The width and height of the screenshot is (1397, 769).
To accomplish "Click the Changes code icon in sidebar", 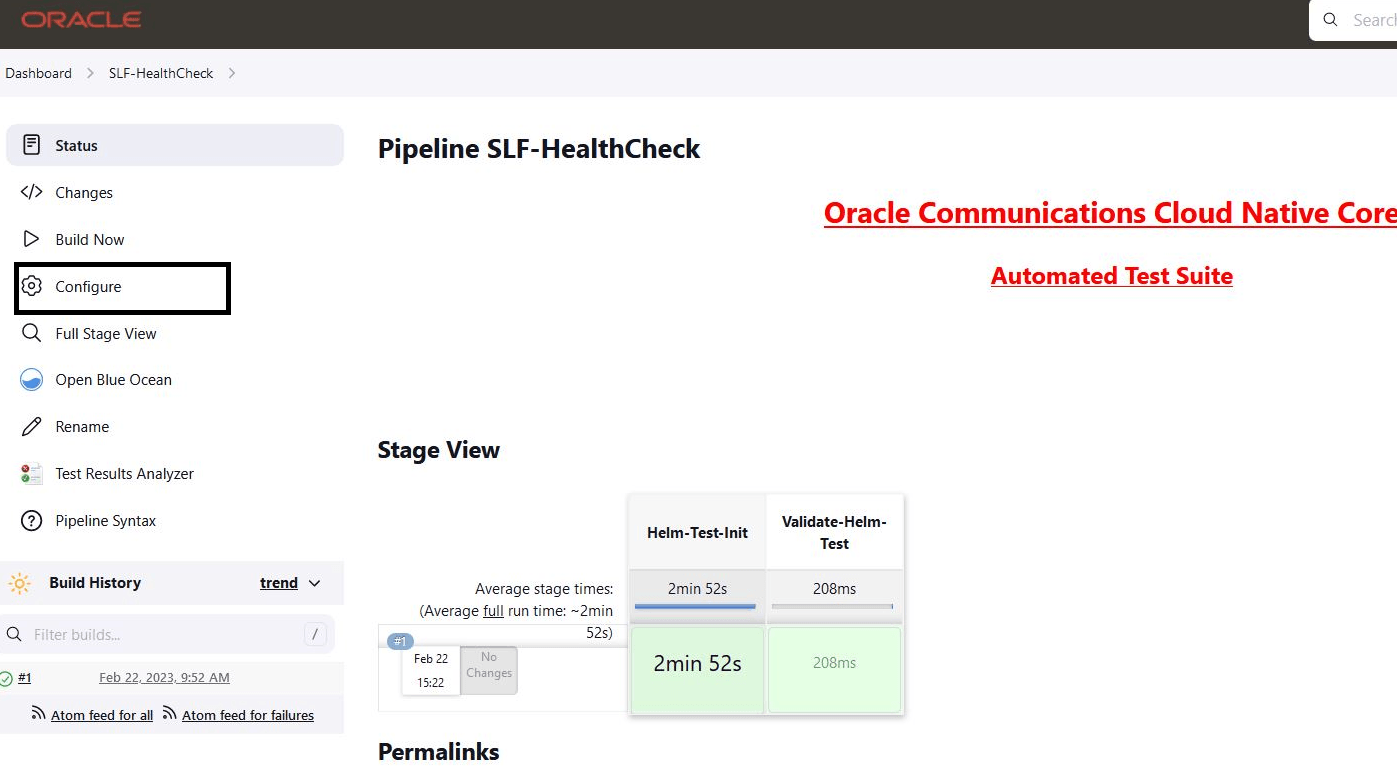I will click(x=31, y=192).
